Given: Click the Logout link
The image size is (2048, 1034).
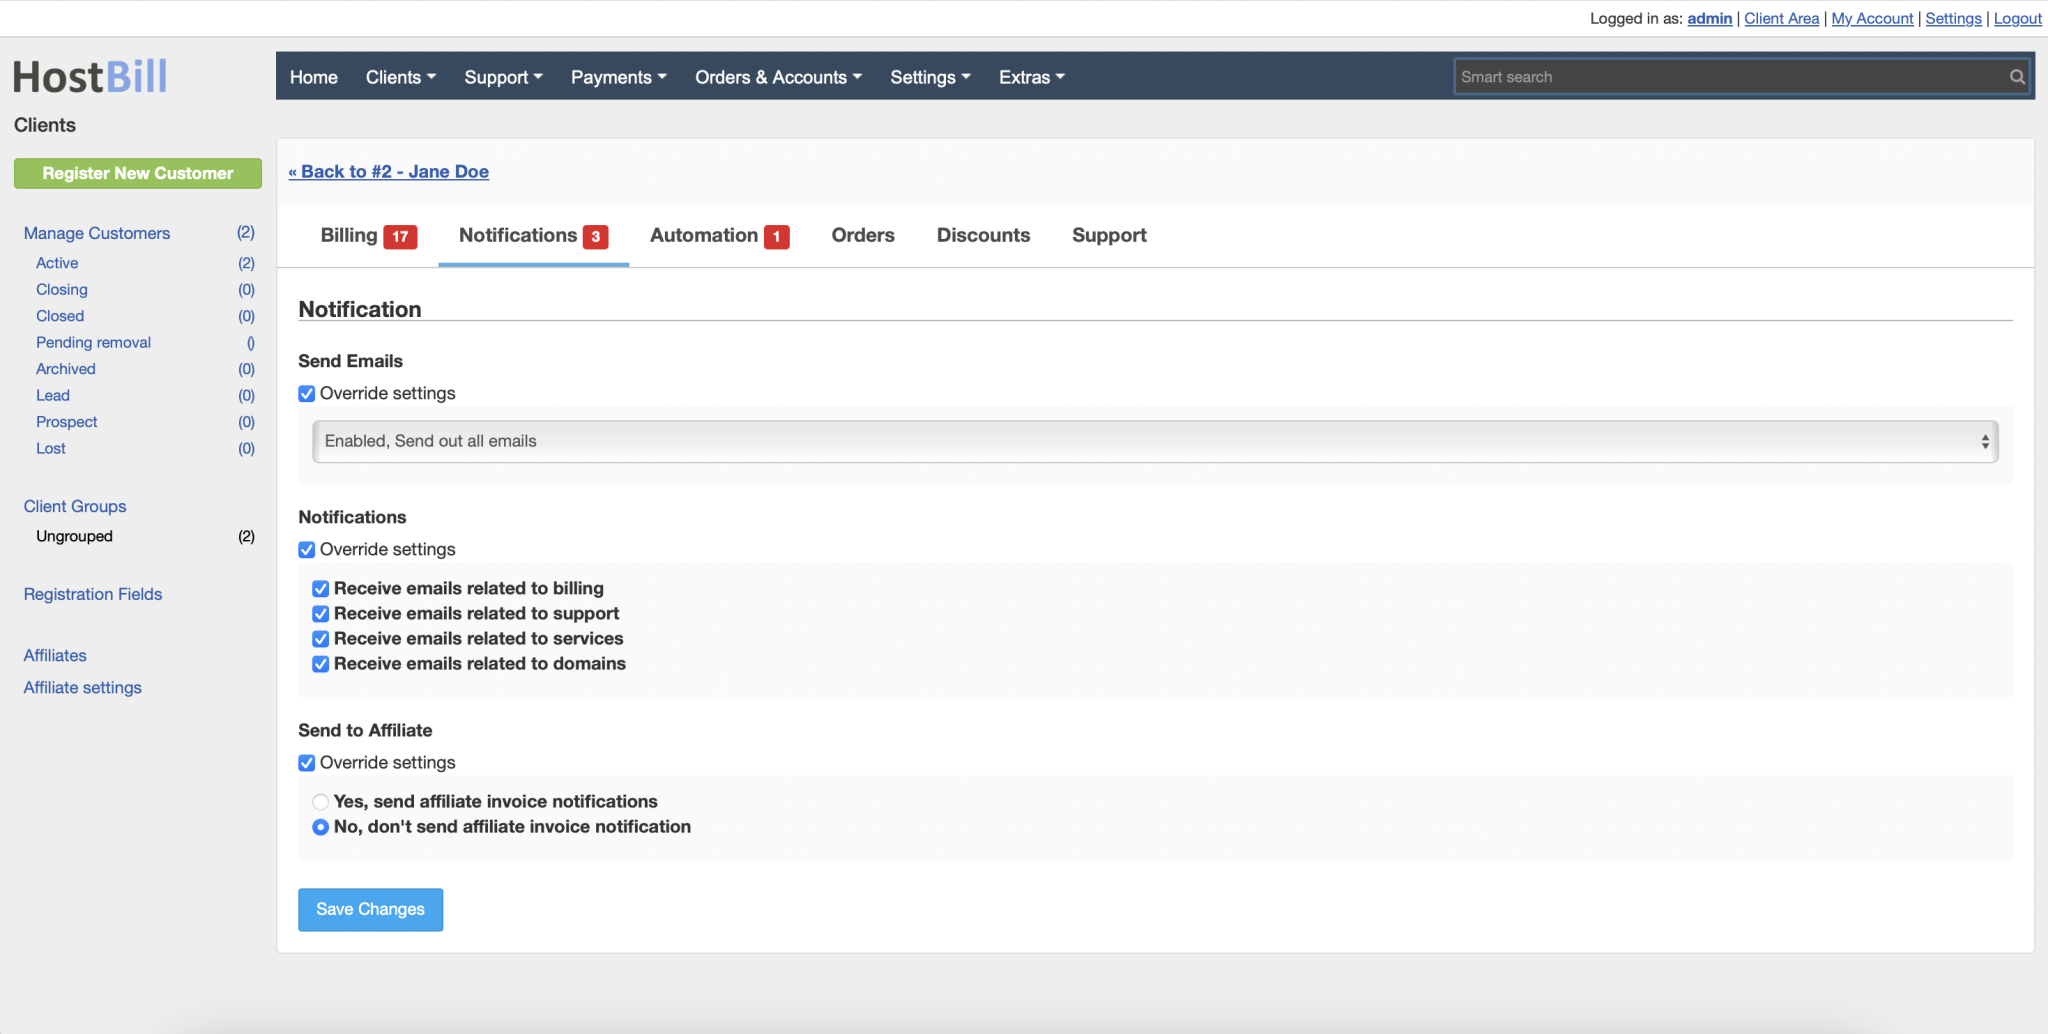Looking at the screenshot, I should (x=2018, y=18).
